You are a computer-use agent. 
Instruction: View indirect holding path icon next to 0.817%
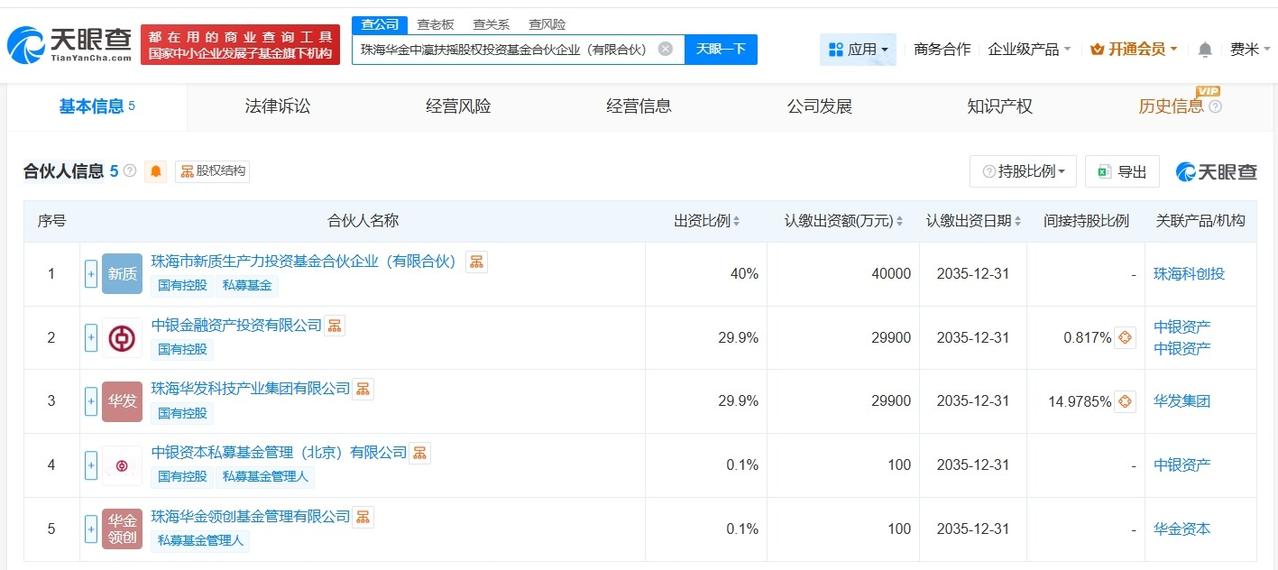(x=1125, y=338)
